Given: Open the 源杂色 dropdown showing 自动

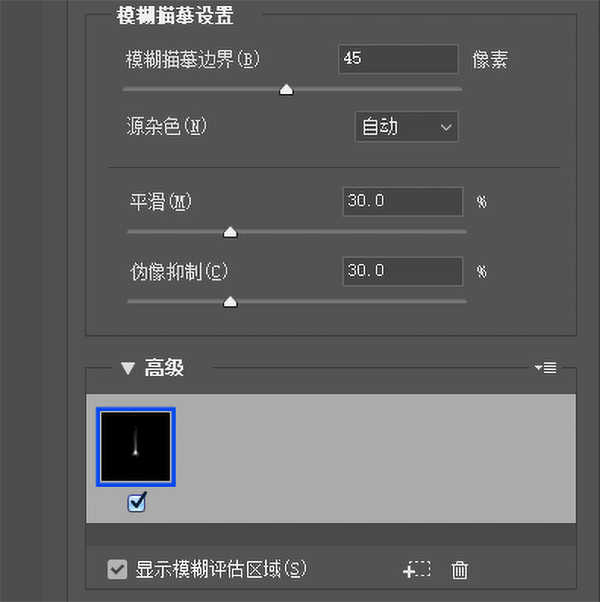Looking at the screenshot, I should [407, 127].
